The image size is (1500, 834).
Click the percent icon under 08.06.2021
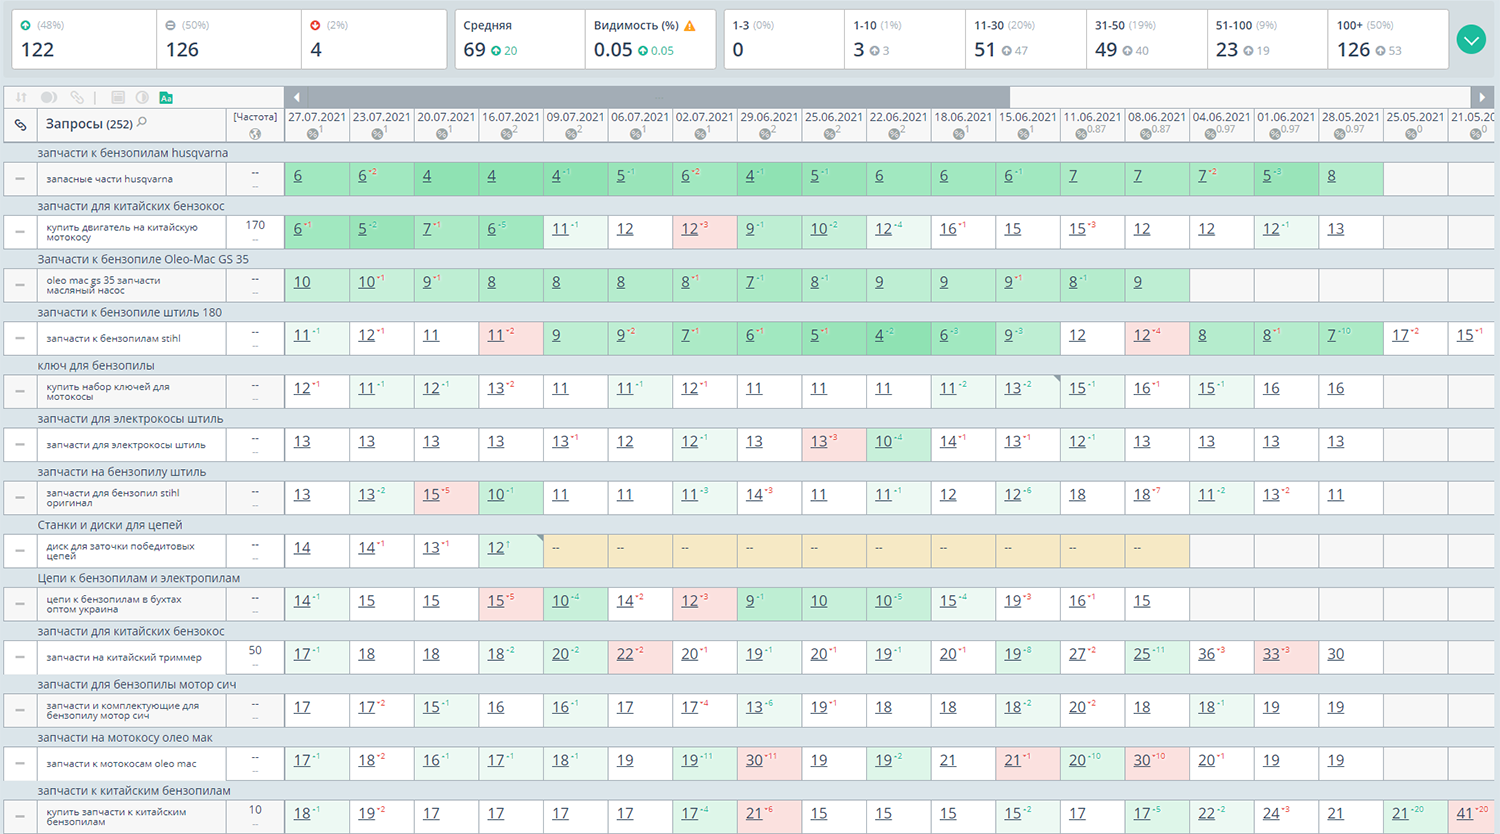[x=1146, y=133]
